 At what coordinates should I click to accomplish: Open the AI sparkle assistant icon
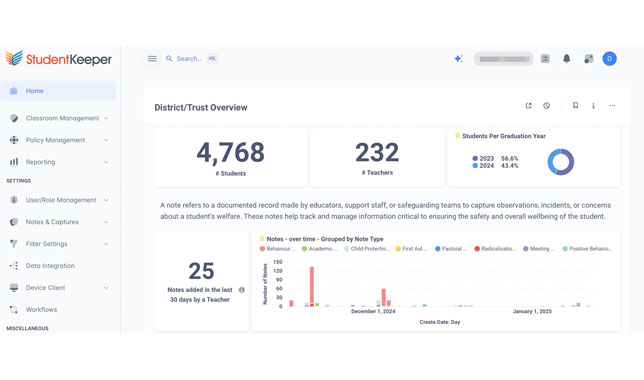[458, 59]
